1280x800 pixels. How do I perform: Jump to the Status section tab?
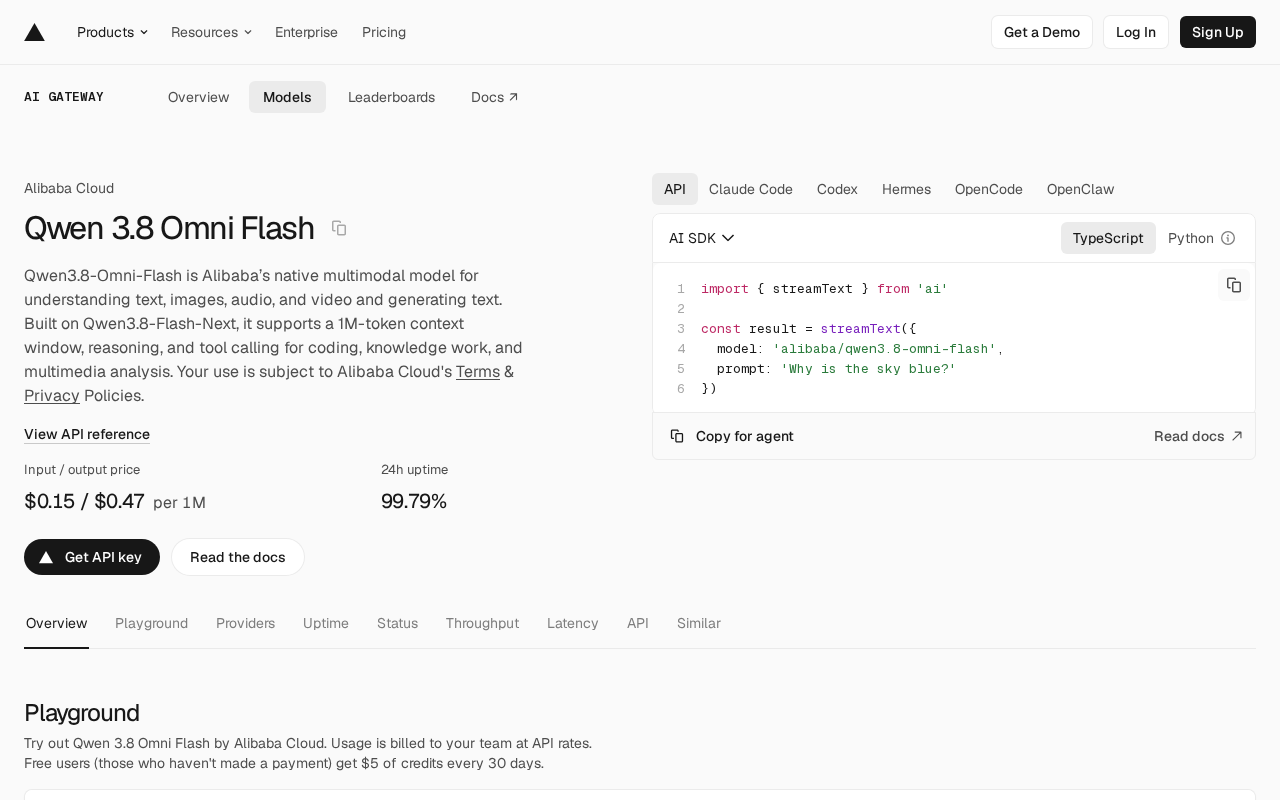pyautogui.click(x=397, y=623)
